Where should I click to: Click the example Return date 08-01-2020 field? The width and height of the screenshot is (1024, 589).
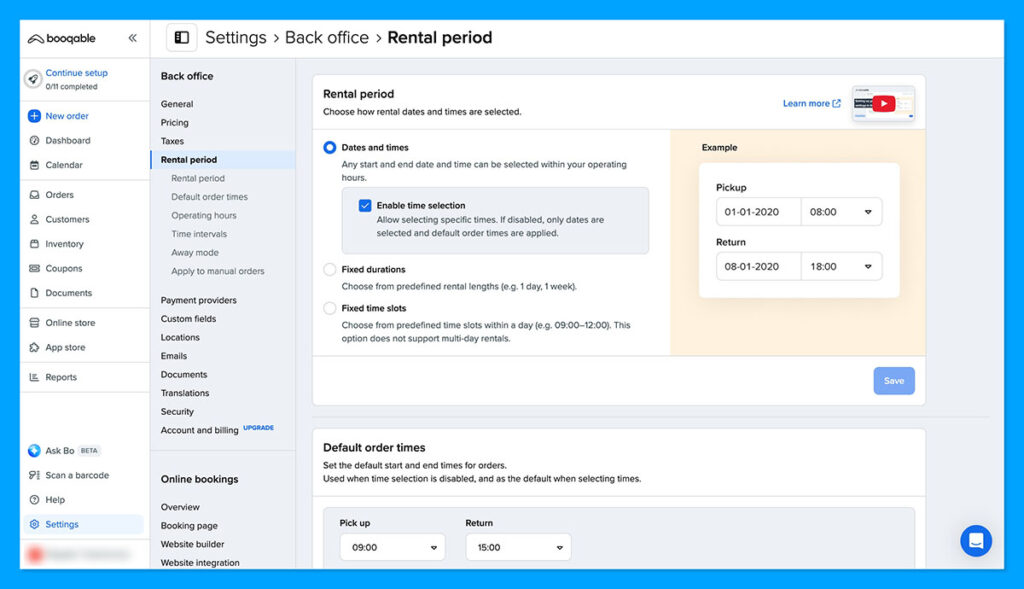pos(758,266)
